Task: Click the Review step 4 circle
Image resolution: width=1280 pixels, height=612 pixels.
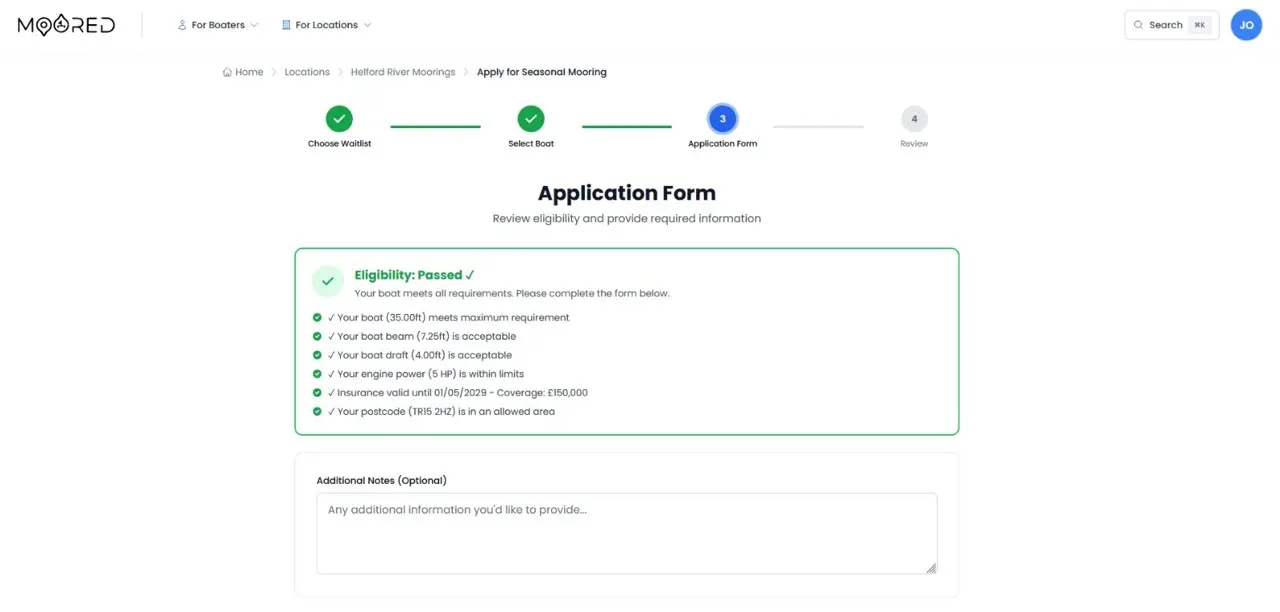Action: (913, 117)
